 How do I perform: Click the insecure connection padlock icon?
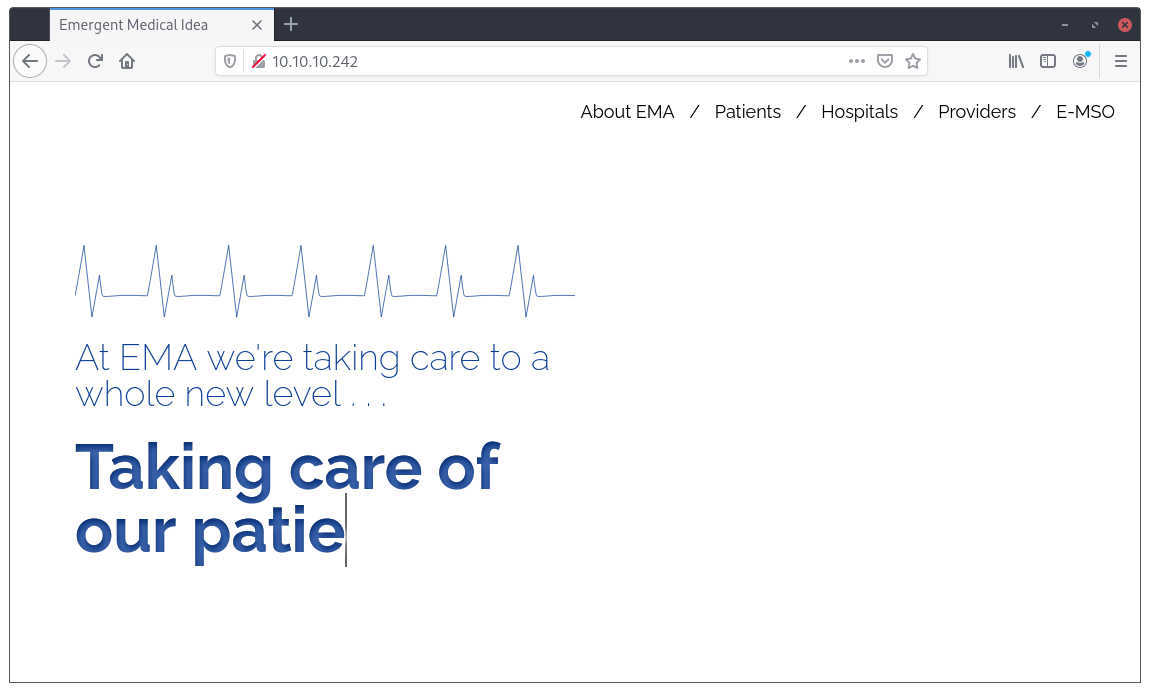tap(257, 61)
